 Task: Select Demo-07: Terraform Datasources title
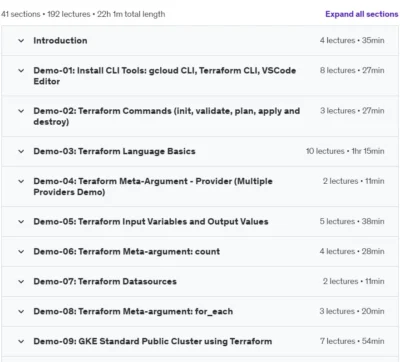click(x=105, y=282)
